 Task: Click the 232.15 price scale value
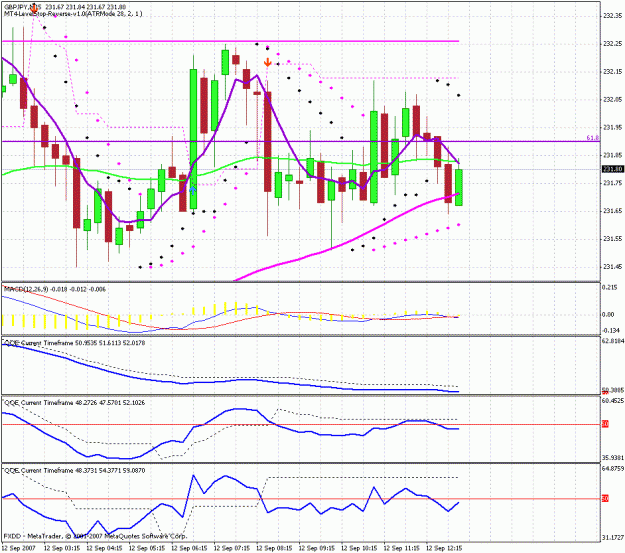coord(613,71)
